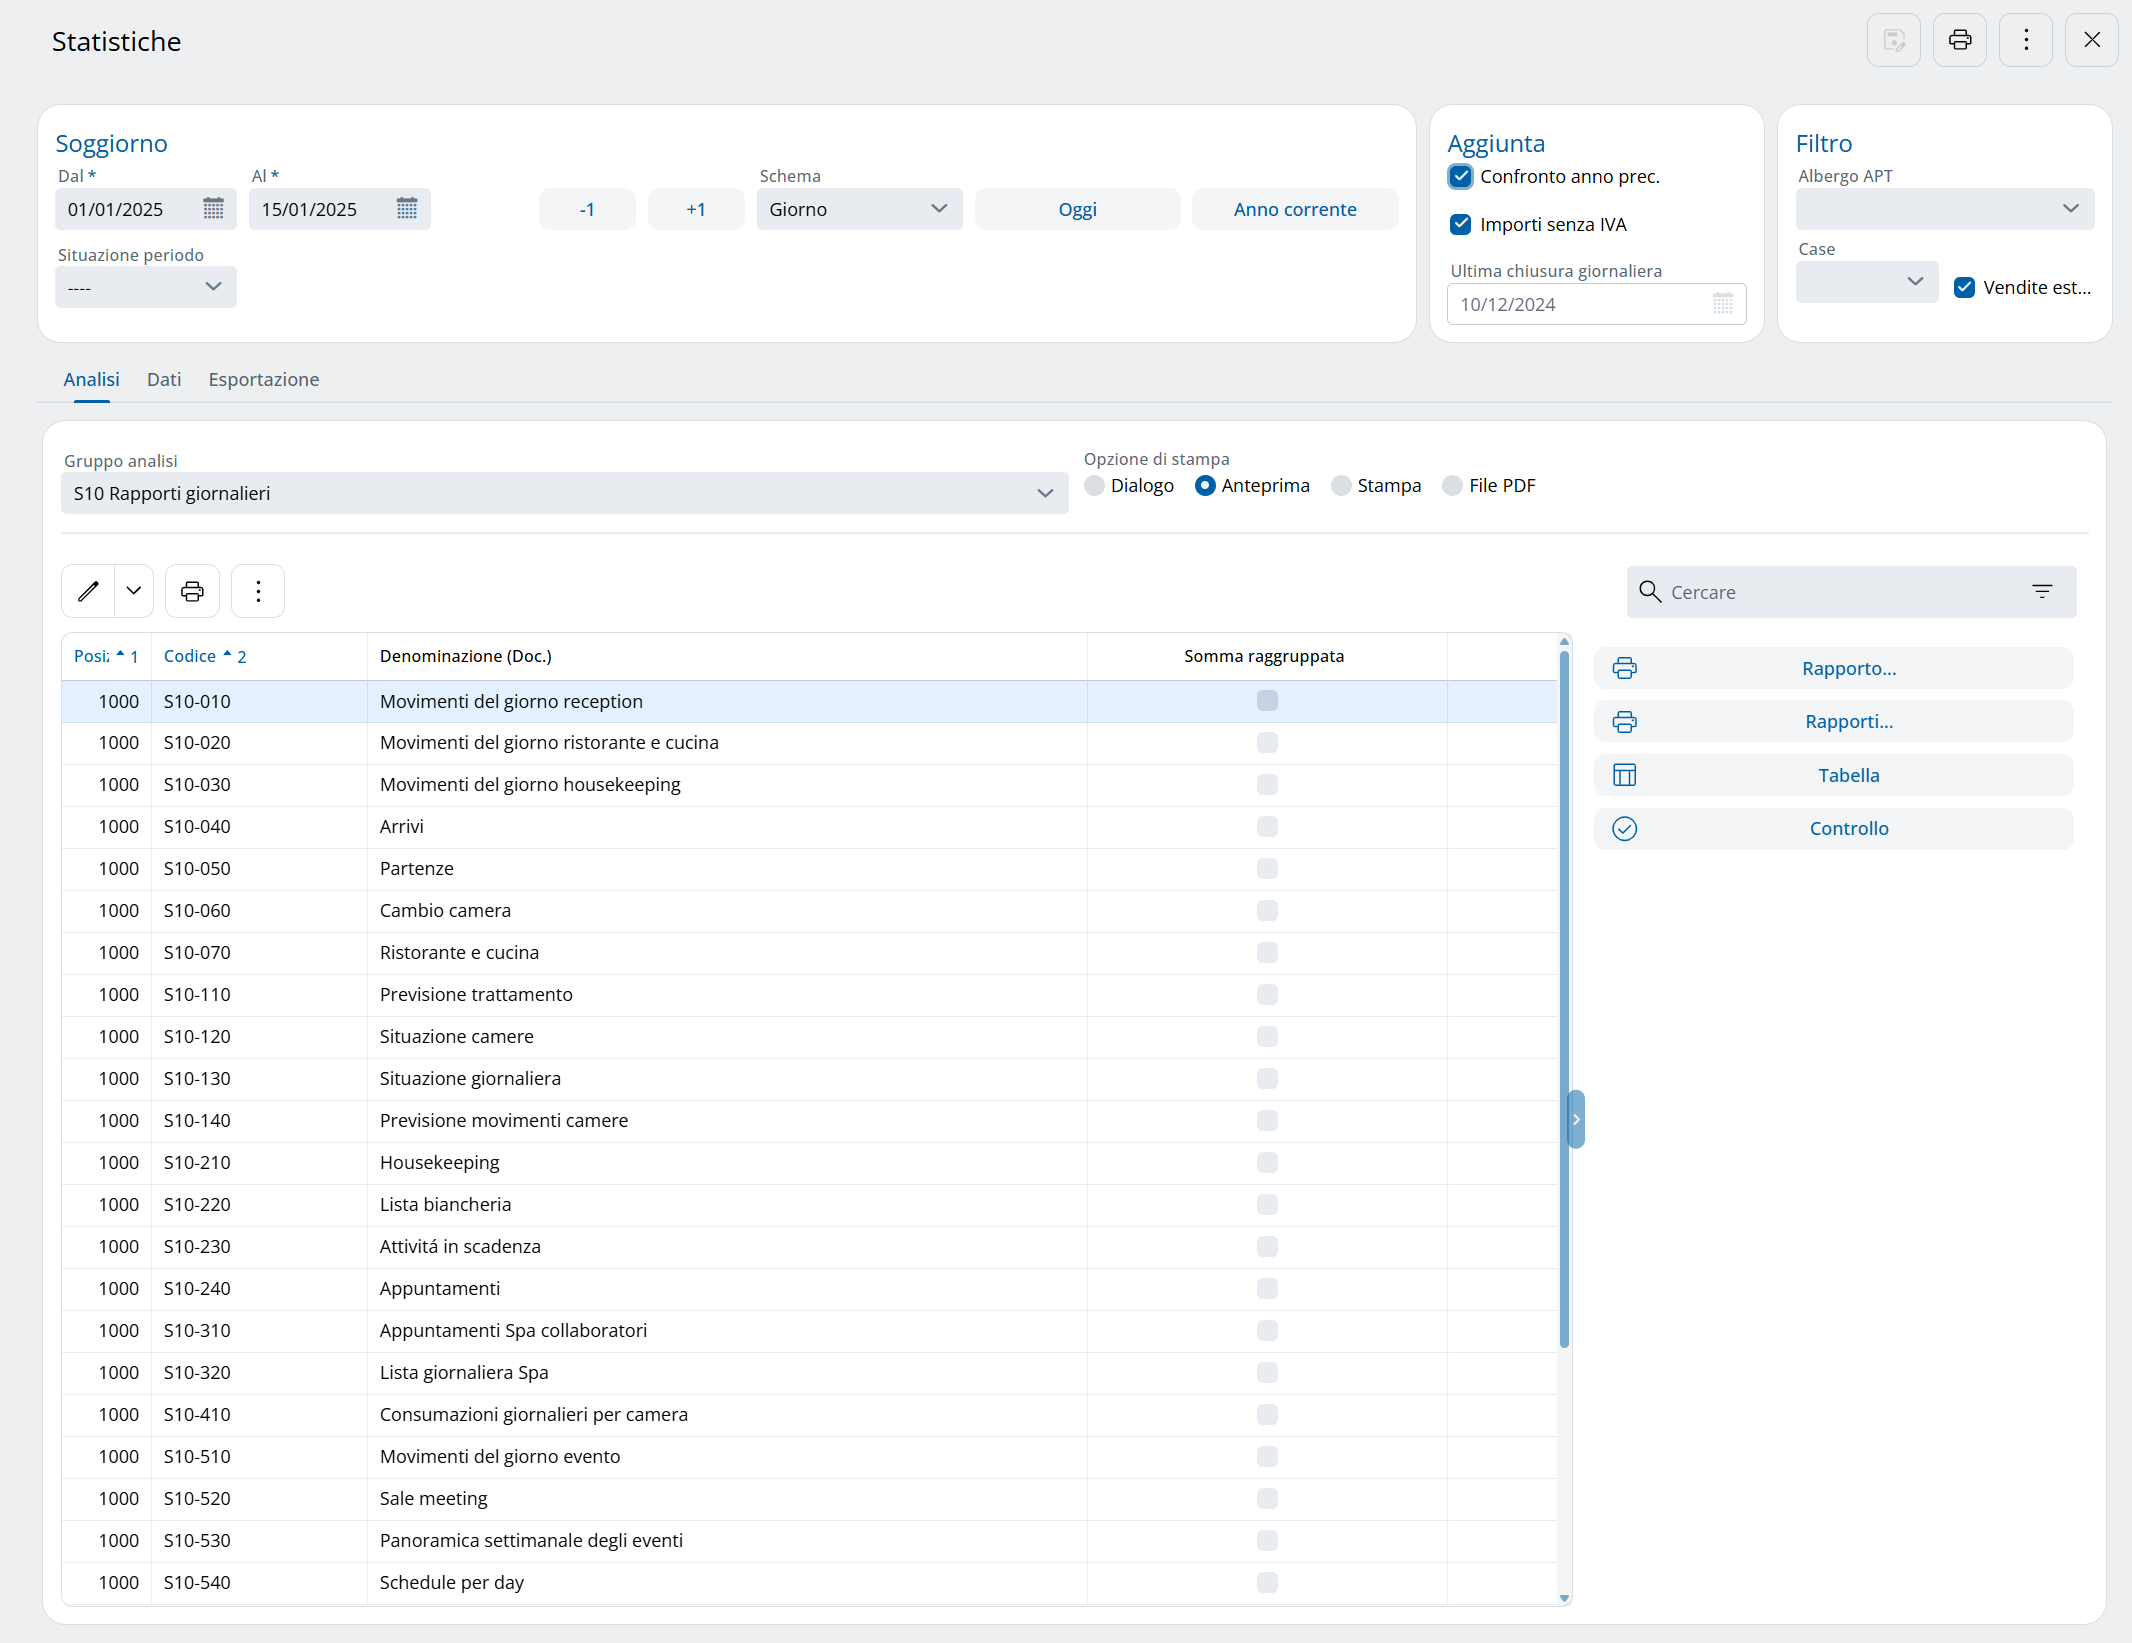The image size is (2132, 1643).
Task: Open calendar picker for Dal date
Action: pos(213,209)
